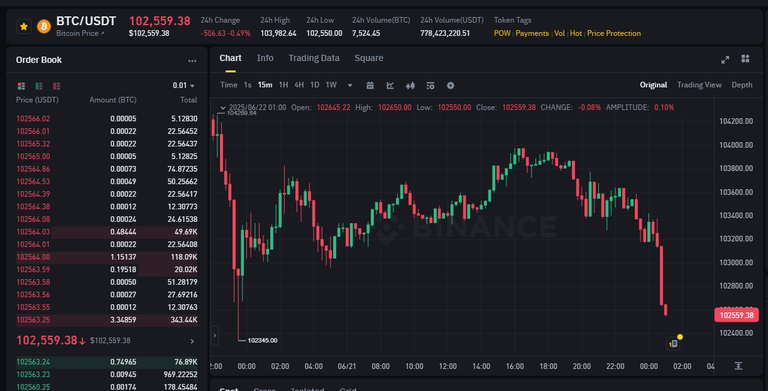Image resolution: width=768 pixels, height=391 pixels.
Task: Collapse chart side panel arrow handle
Action: click(215, 336)
